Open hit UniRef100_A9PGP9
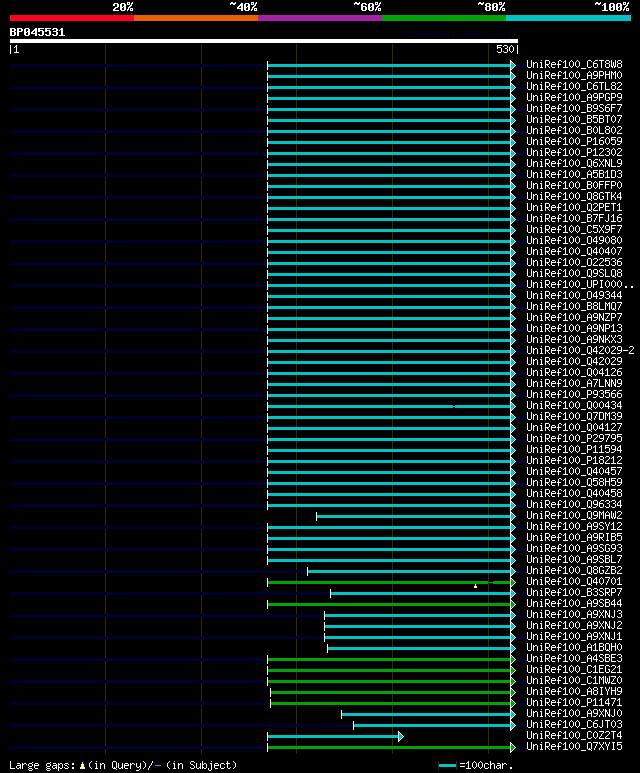This screenshot has width=640, height=773. [574, 98]
